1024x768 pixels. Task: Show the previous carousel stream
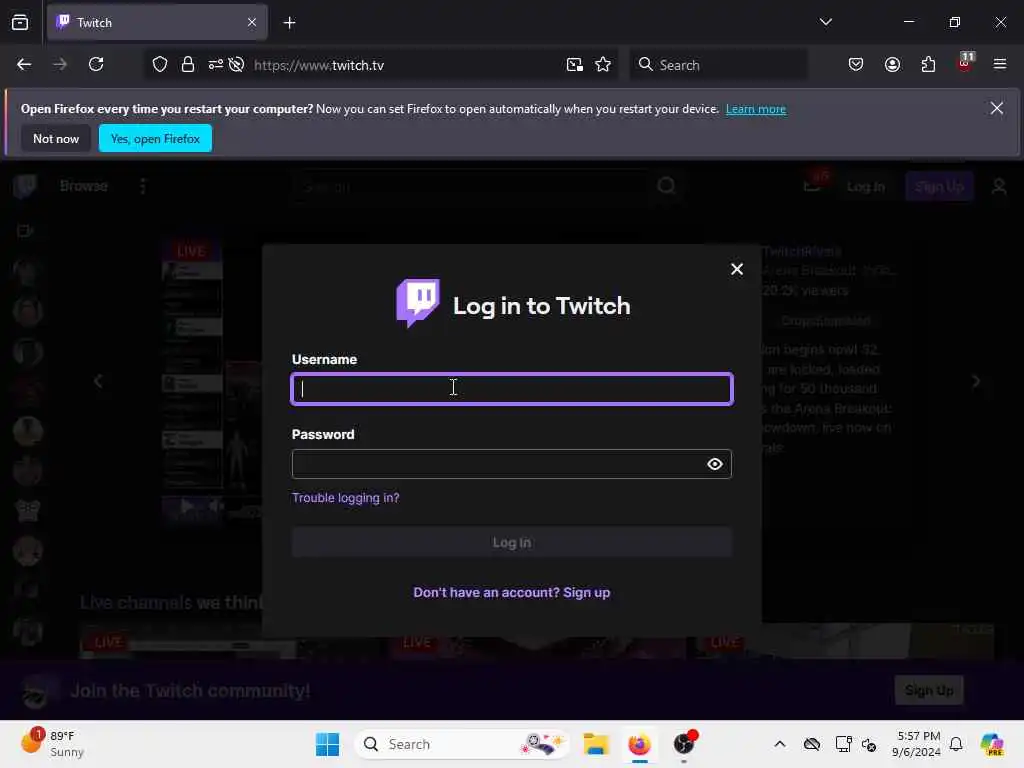(99, 381)
